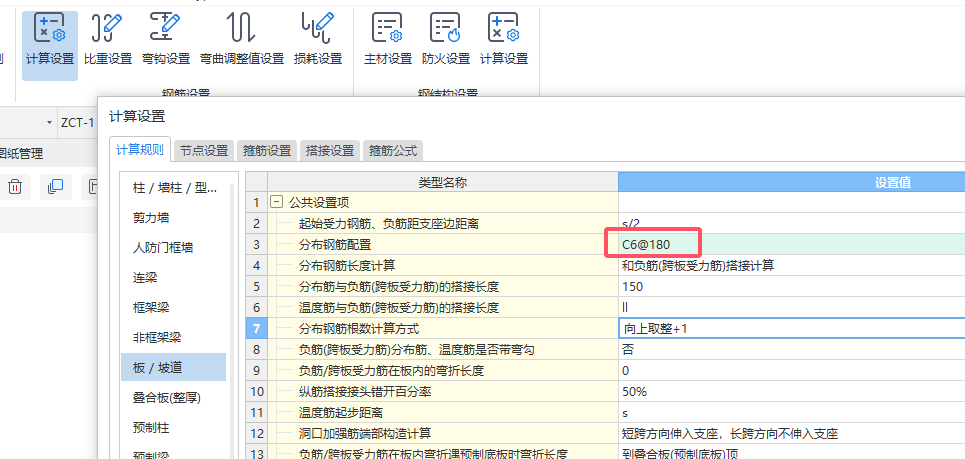Select 框架梁 category
965x459 pixels.
174,308
